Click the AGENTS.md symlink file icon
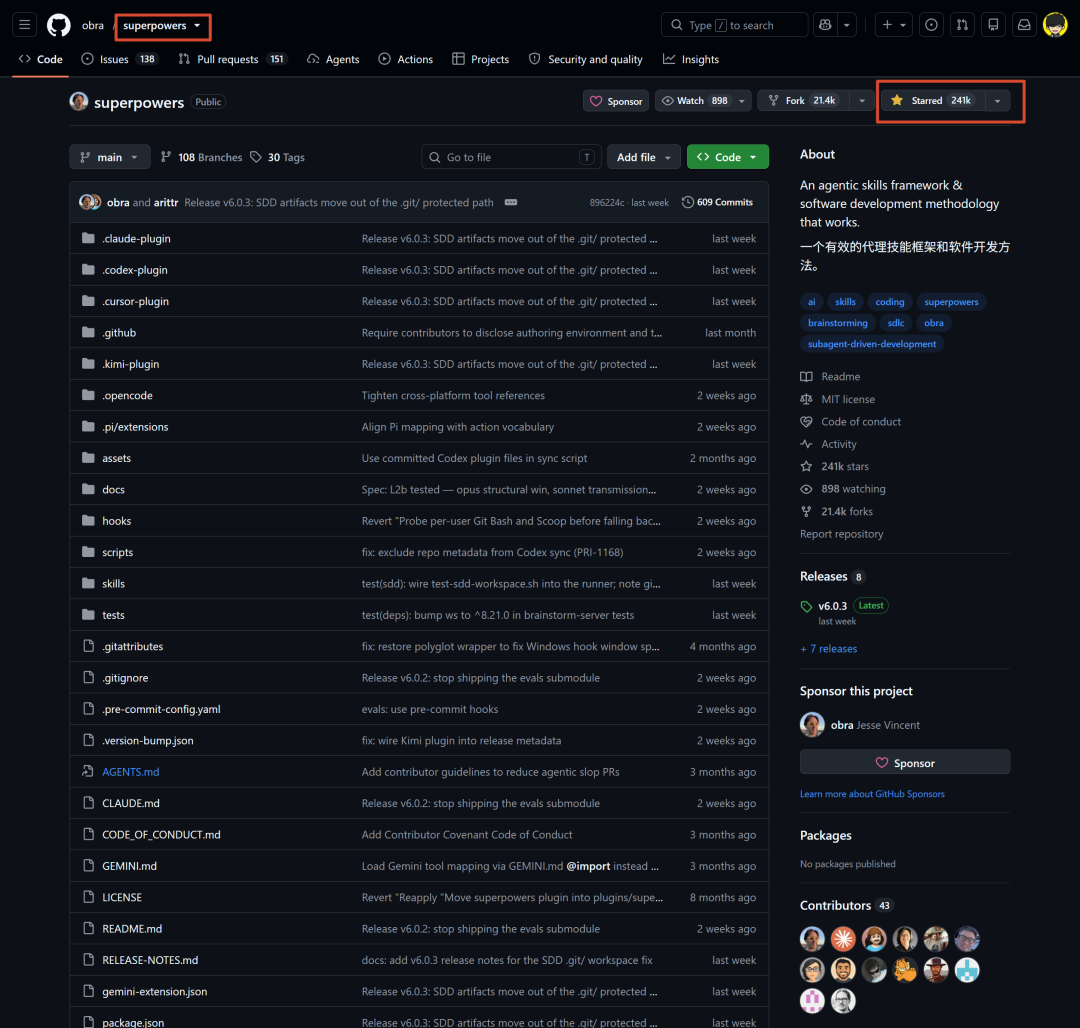This screenshot has height=1028, width=1080. point(88,771)
